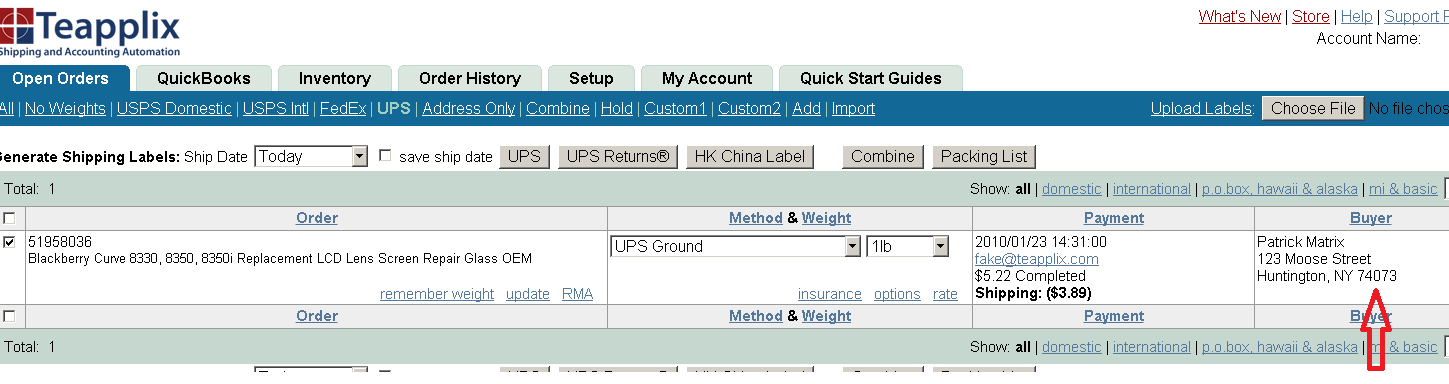
Task: Open the RMA link
Action: (x=578, y=294)
